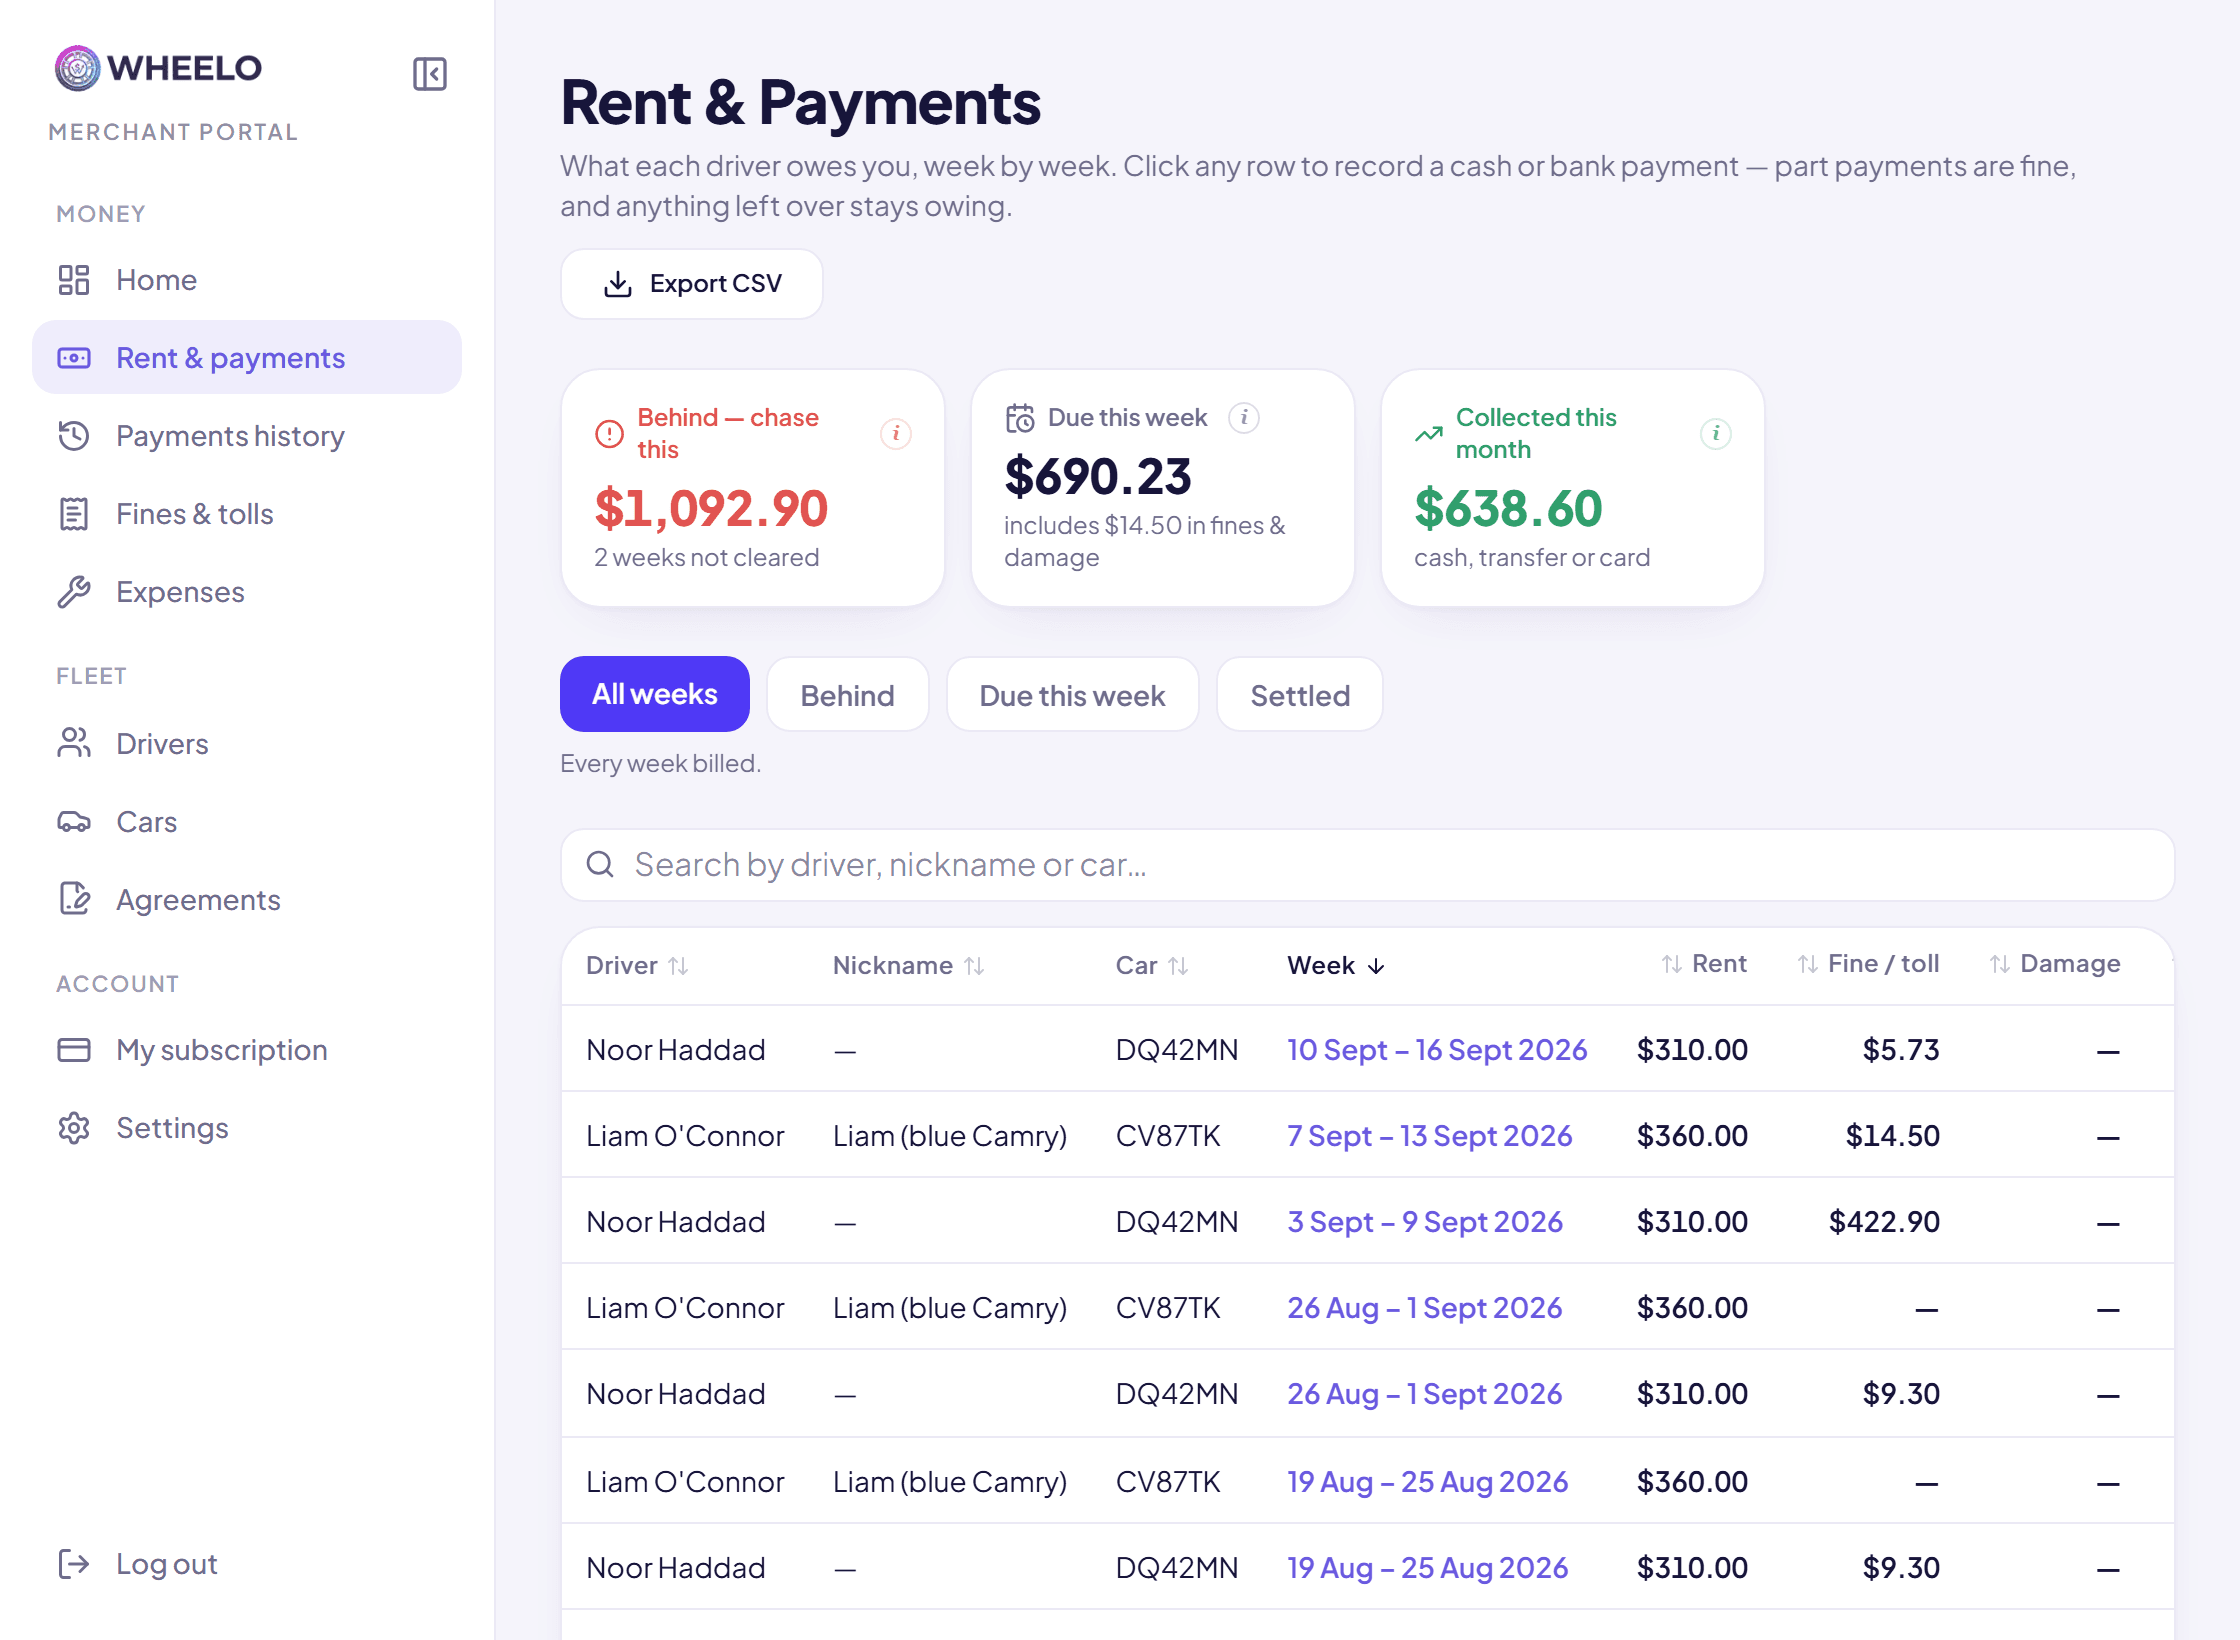This screenshot has width=2240, height=1640.
Task: Click the Log out arrow icon
Action: (x=74, y=1564)
